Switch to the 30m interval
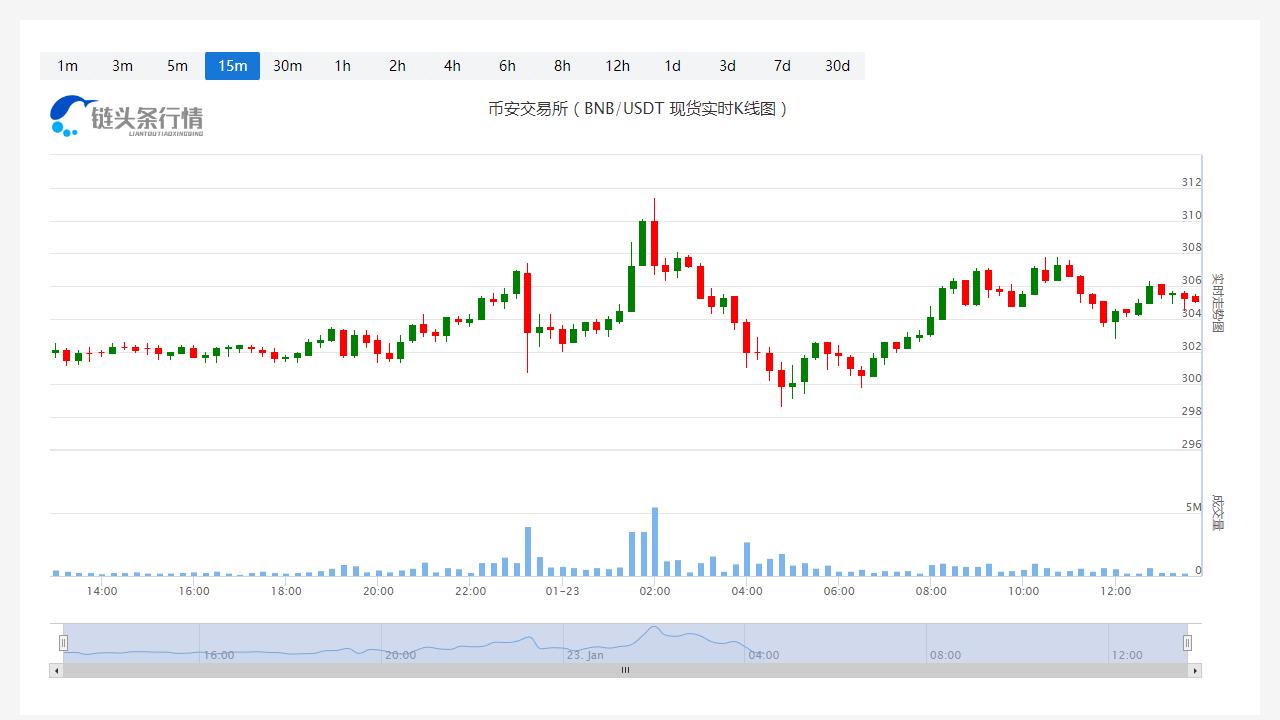This screenshot has width=1280, height=720. click(287, 66)
